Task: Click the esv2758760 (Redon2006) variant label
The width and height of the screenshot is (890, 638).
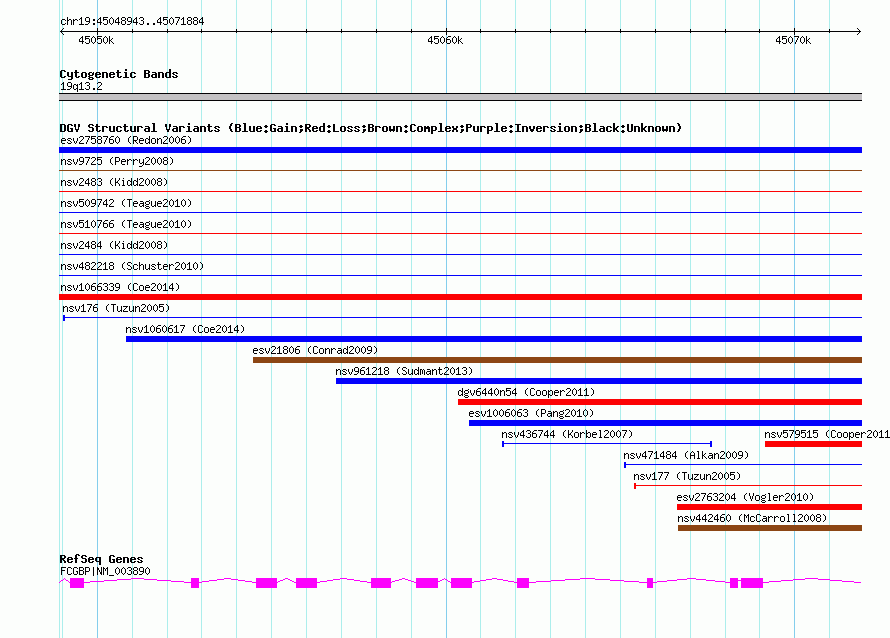Action: (x=126, y=140)
